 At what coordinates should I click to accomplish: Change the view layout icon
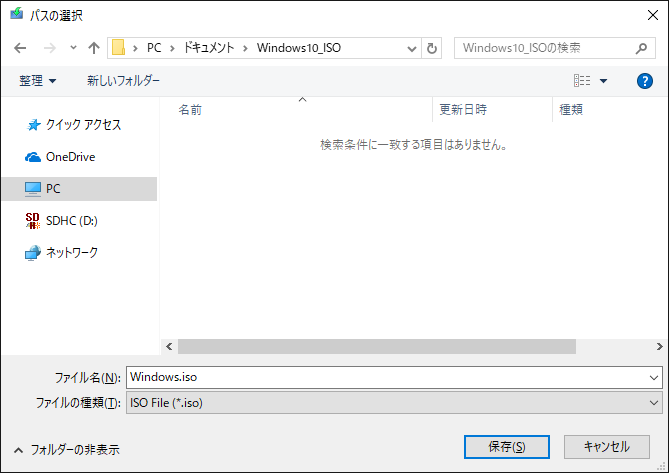pos(582,81)
